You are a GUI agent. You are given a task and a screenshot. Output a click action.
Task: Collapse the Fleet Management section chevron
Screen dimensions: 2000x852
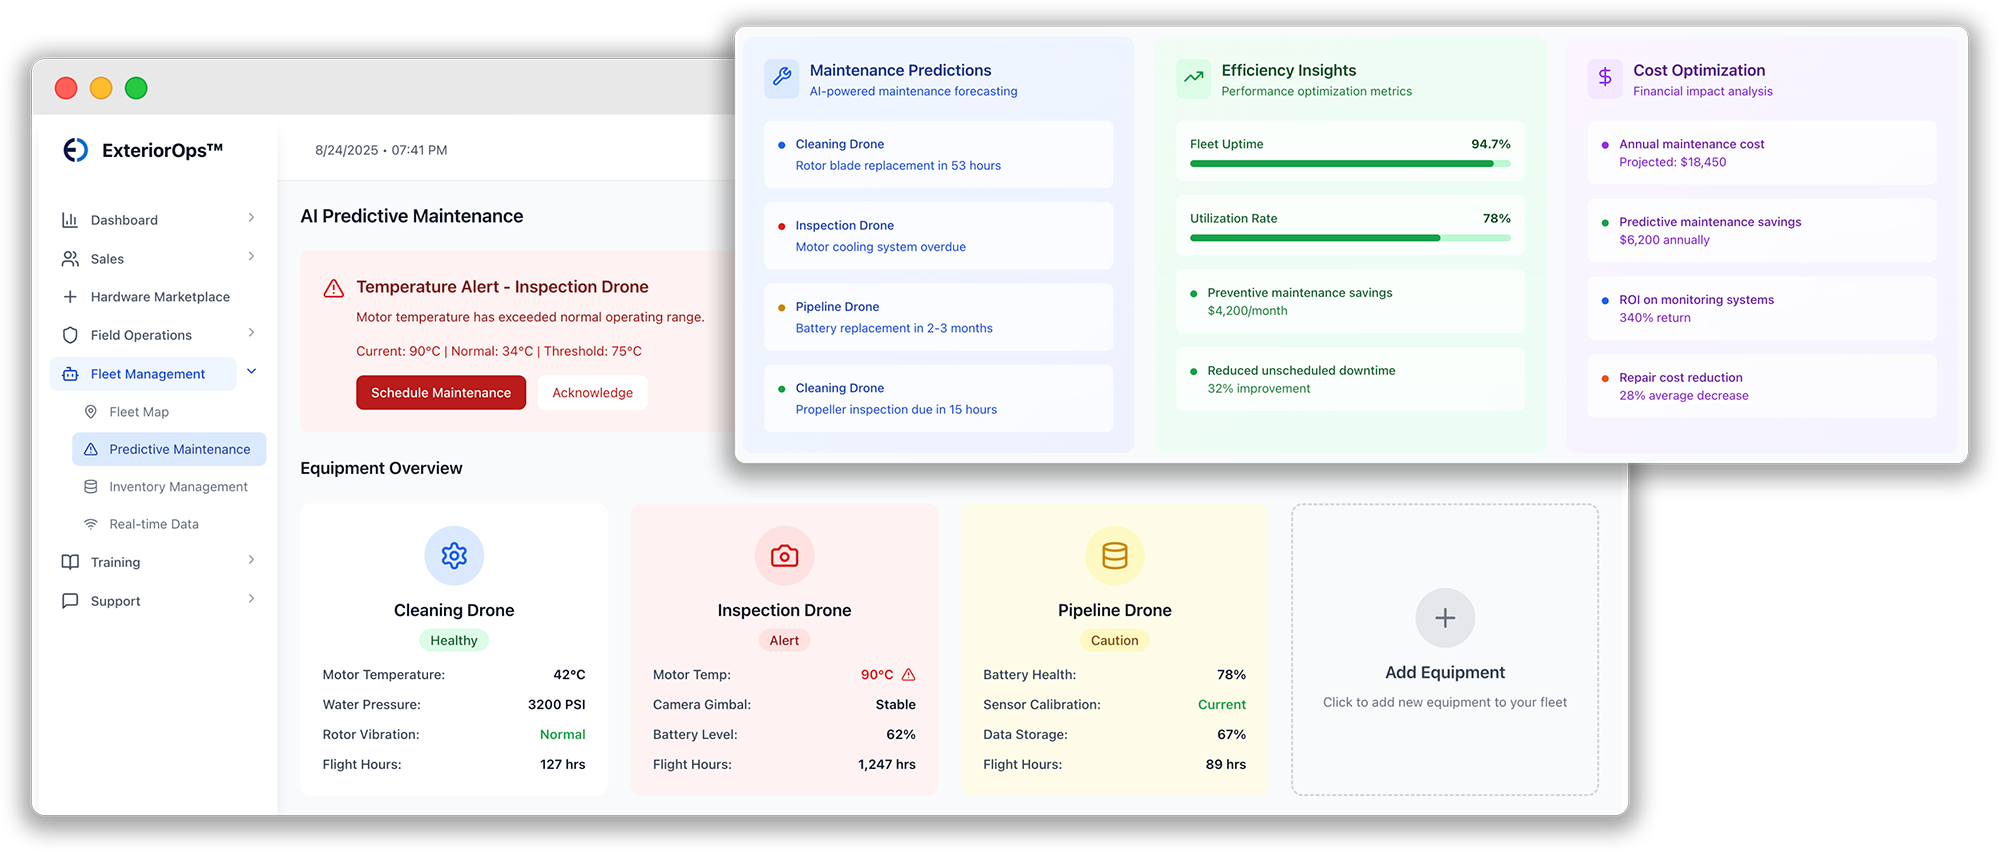tap(252, 372)
